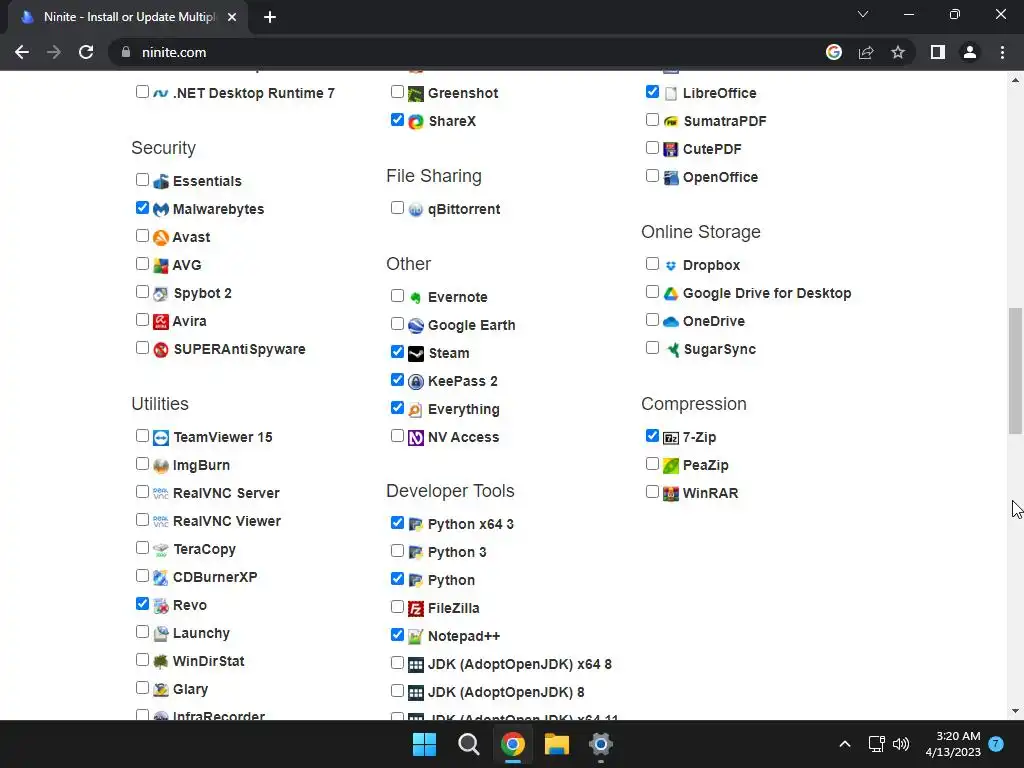Click the ShareX colorful icon

coord(416,121)
